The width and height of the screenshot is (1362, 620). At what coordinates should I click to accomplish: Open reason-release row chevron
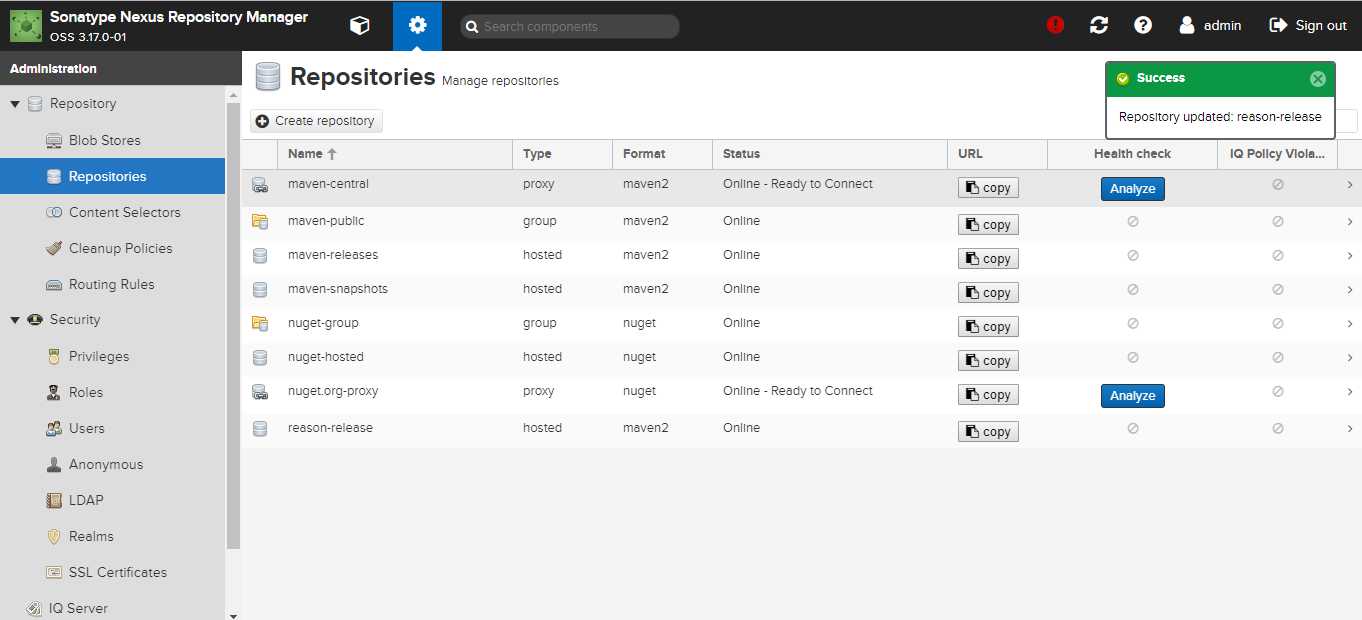tap(1349, 429)
